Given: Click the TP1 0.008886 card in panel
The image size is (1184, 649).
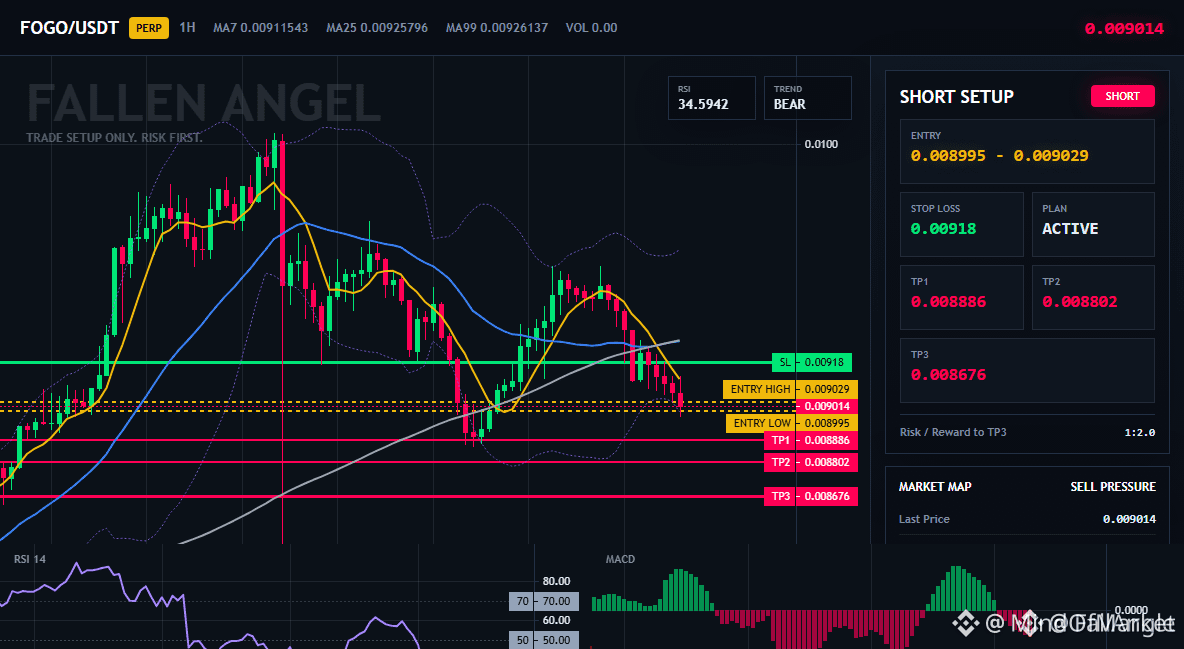Looking at the screenshot, I should (961, 298).
